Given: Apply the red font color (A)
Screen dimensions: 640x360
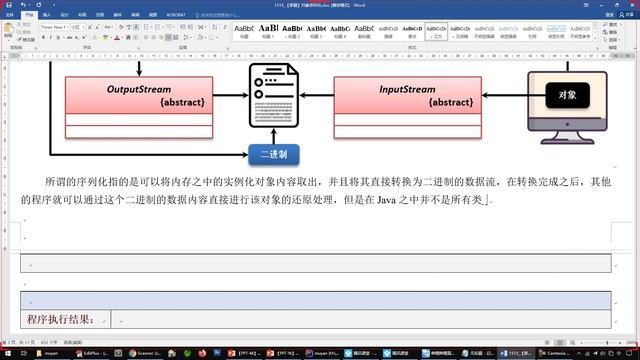Looking at the screenshot, I should point(117,38).
